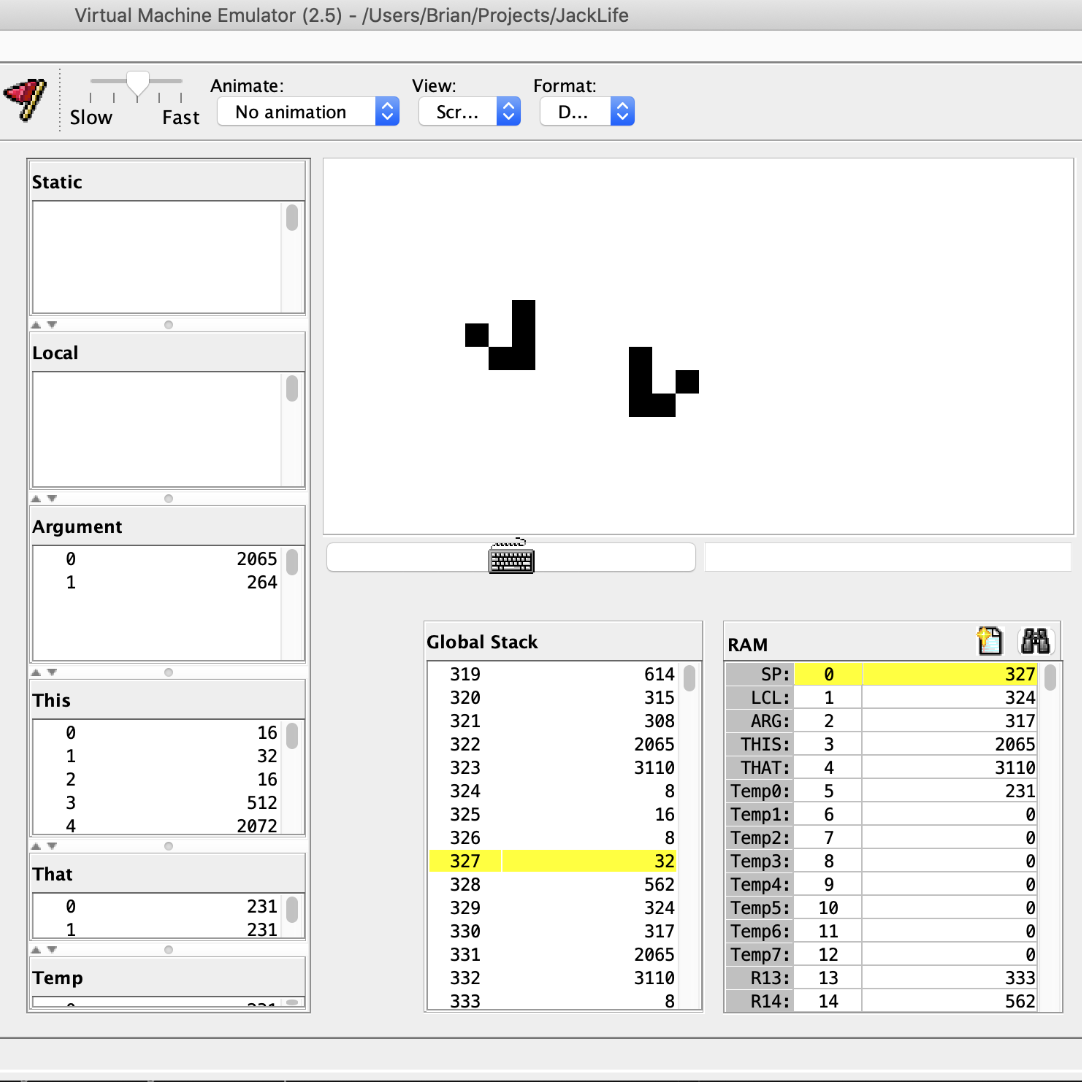Image resolution: width=1082 pixels, height=1082 pixels.
Task: Open the Format dropdown
Action: (587, 112)
